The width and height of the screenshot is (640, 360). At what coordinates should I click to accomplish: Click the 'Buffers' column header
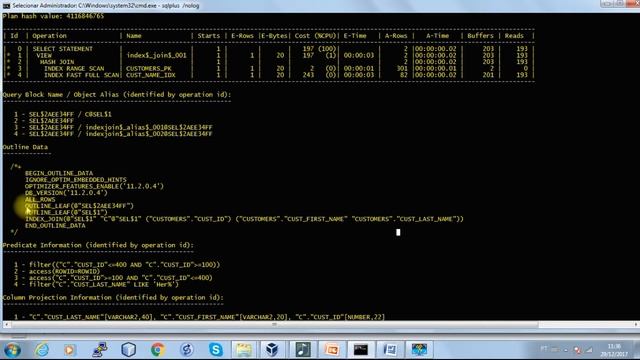tap(480, 36)
